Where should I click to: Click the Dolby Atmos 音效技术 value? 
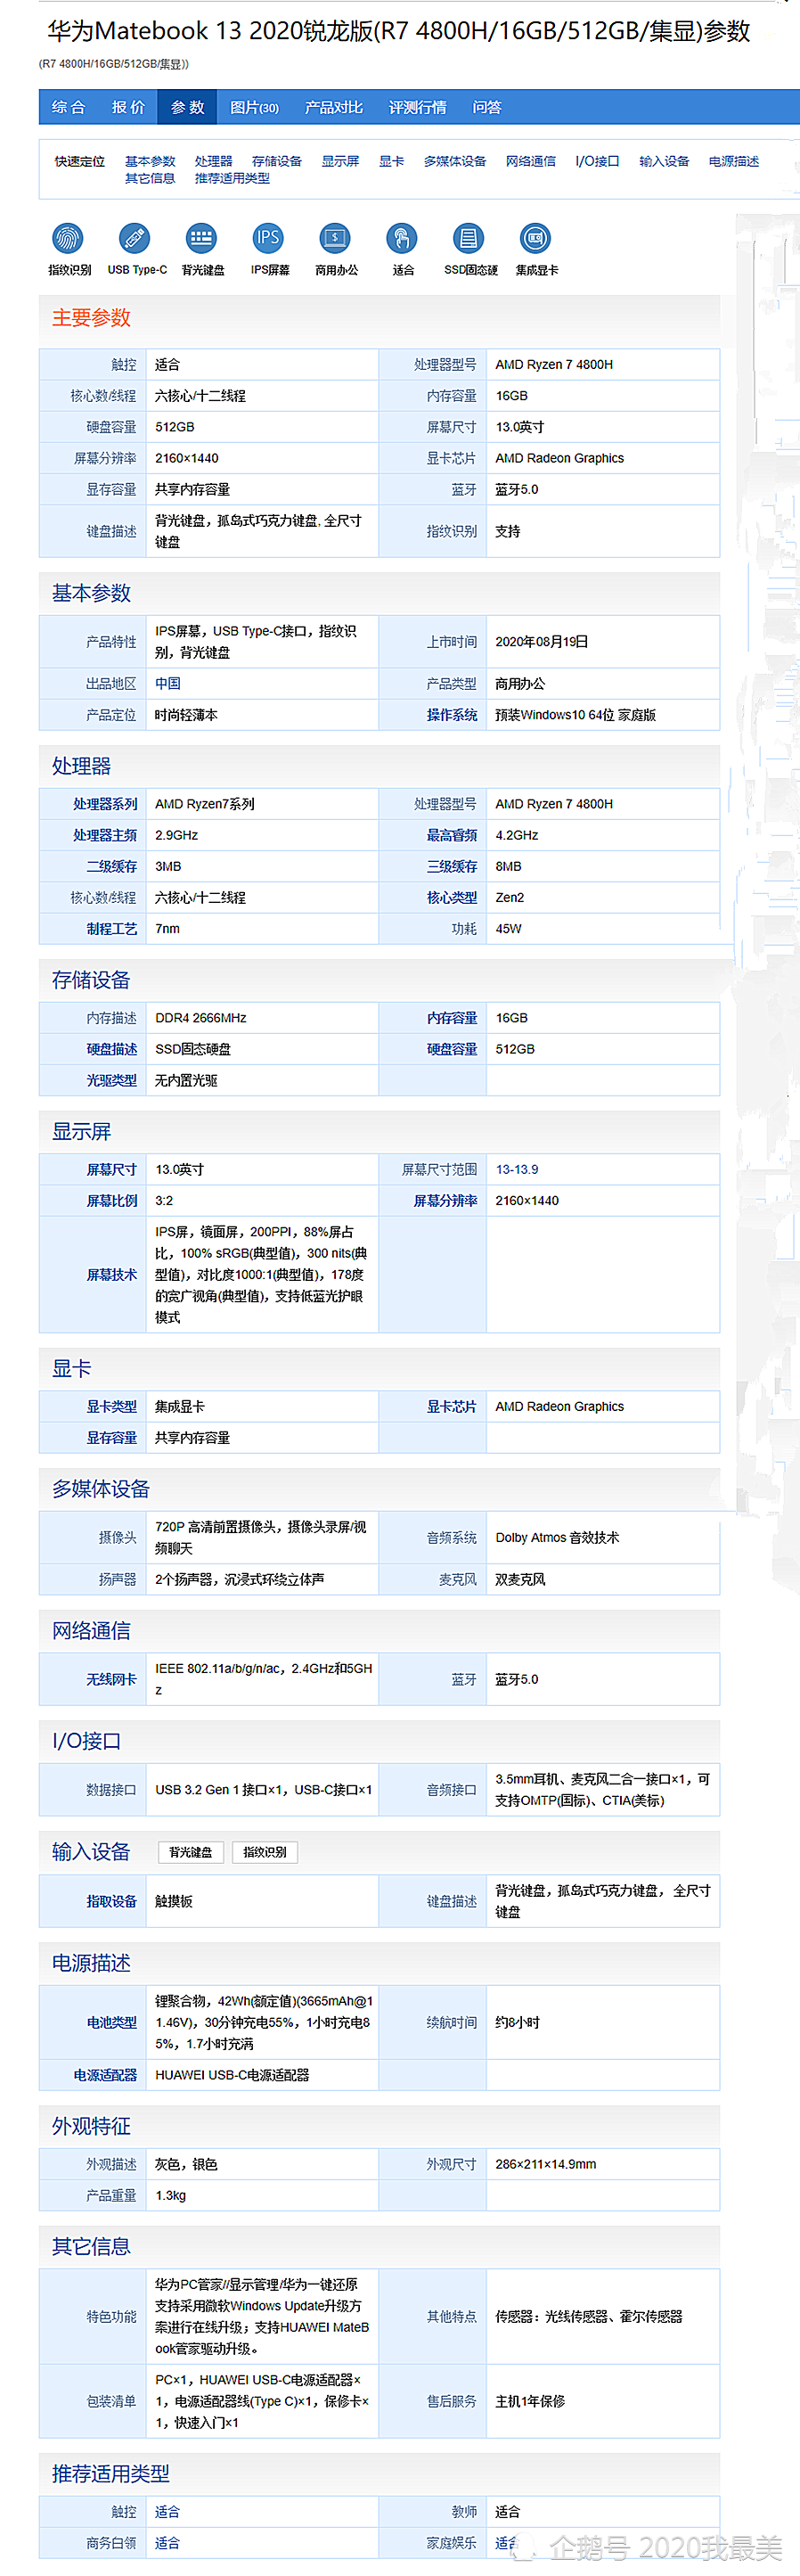(x=557, y=1538)
